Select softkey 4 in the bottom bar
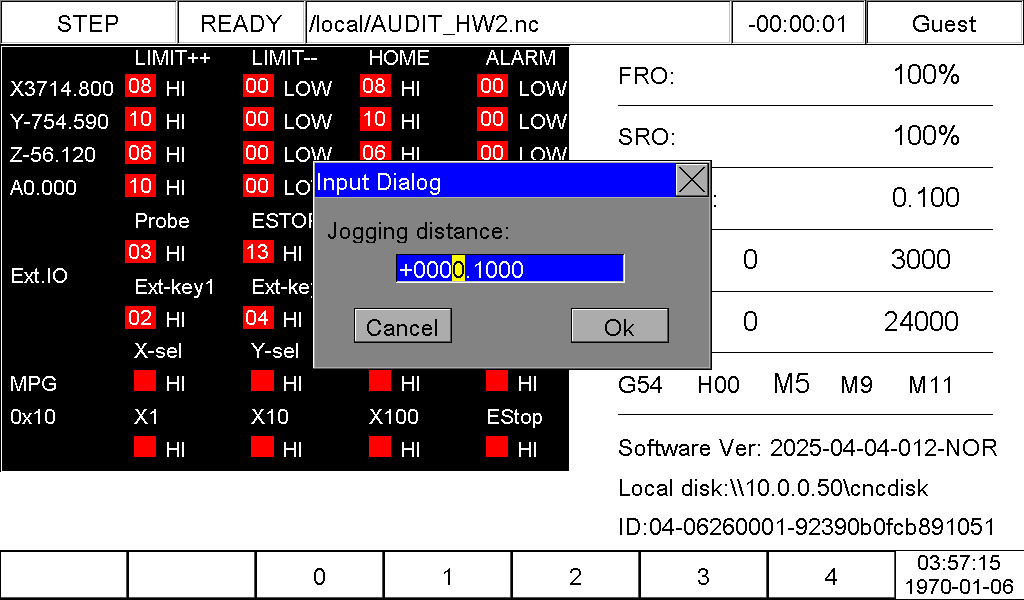The width and height of the screenshot is (1024, 600). tap(831, 576)
